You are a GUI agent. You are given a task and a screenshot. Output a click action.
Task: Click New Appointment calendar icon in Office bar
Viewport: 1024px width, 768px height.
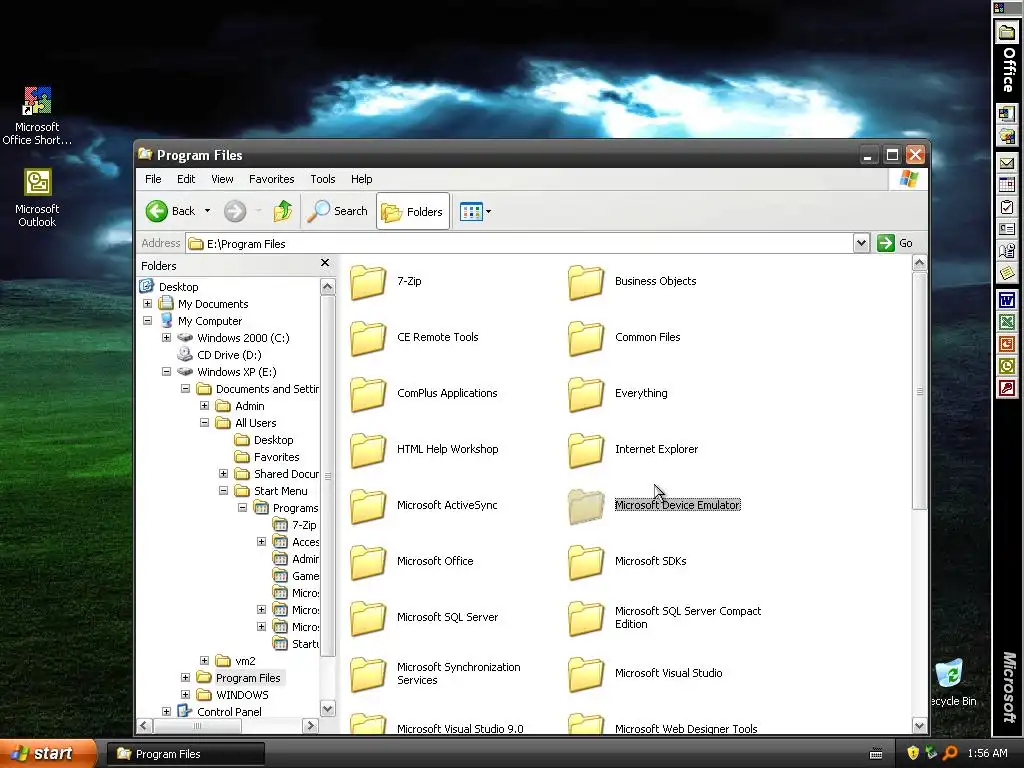1006,185
